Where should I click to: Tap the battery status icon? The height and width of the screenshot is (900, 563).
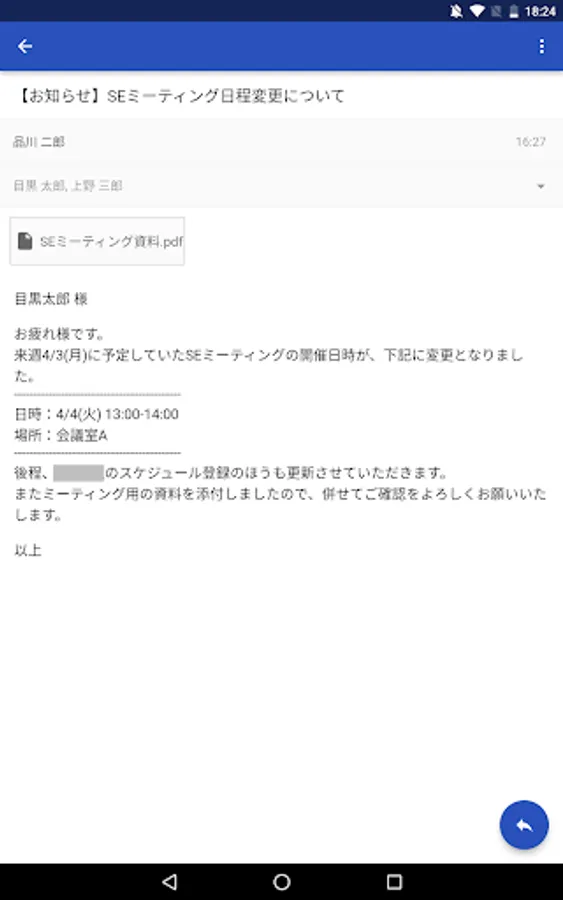coord(514,11)
